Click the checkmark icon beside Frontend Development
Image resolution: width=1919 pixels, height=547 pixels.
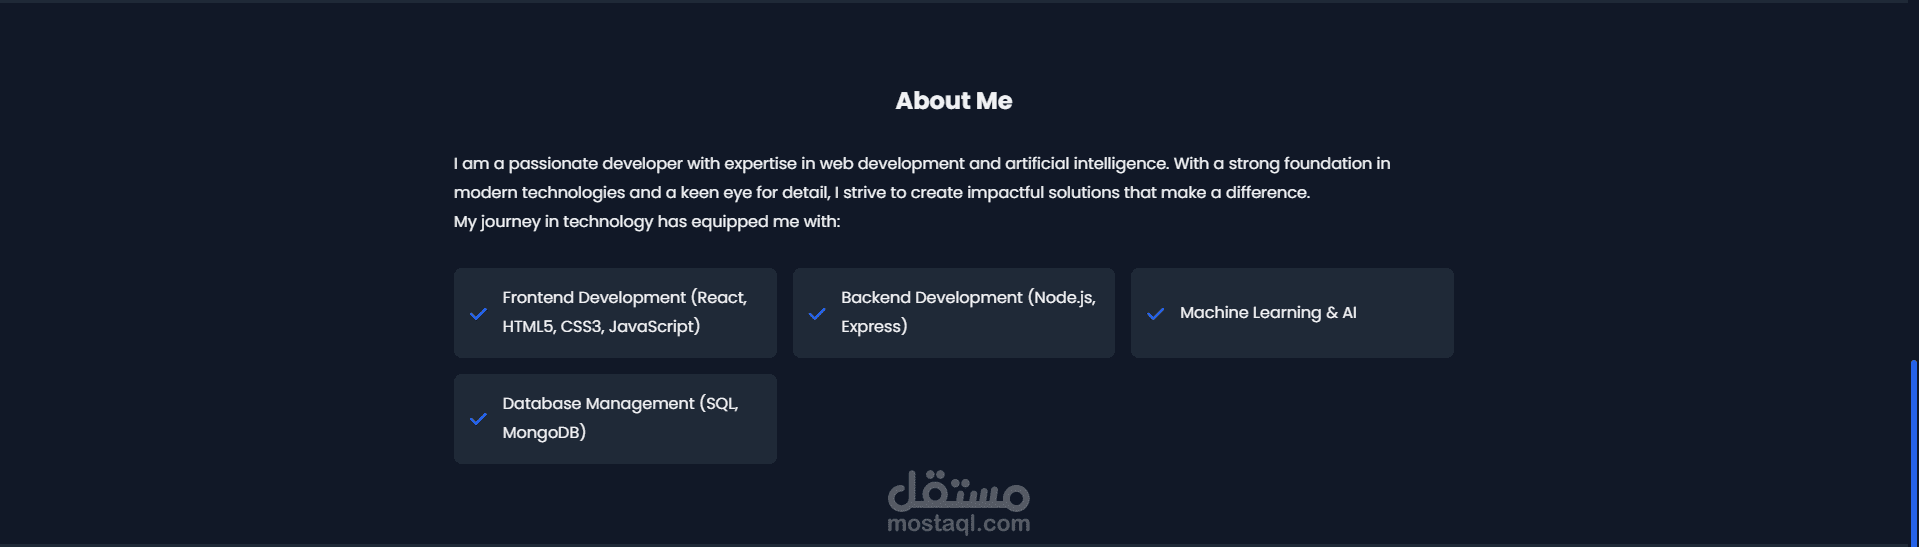pos(478,314)
